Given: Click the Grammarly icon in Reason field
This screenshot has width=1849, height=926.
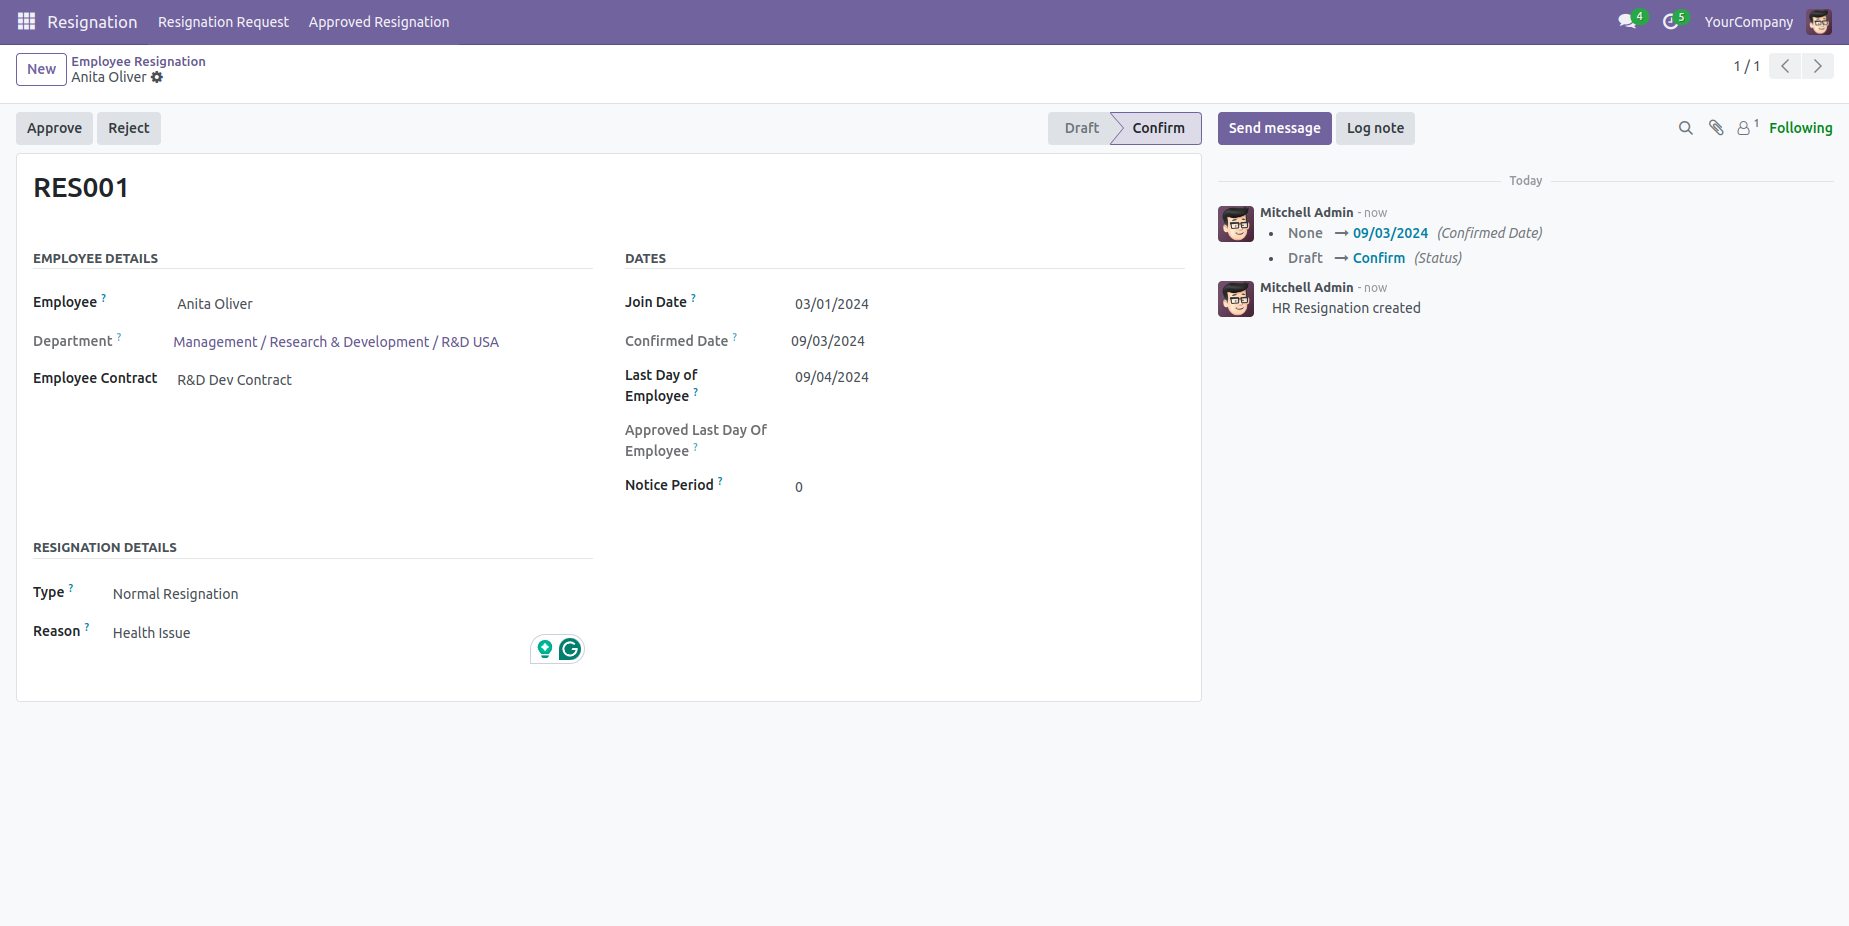Looking at the screenshot, I should coord(570,649).
